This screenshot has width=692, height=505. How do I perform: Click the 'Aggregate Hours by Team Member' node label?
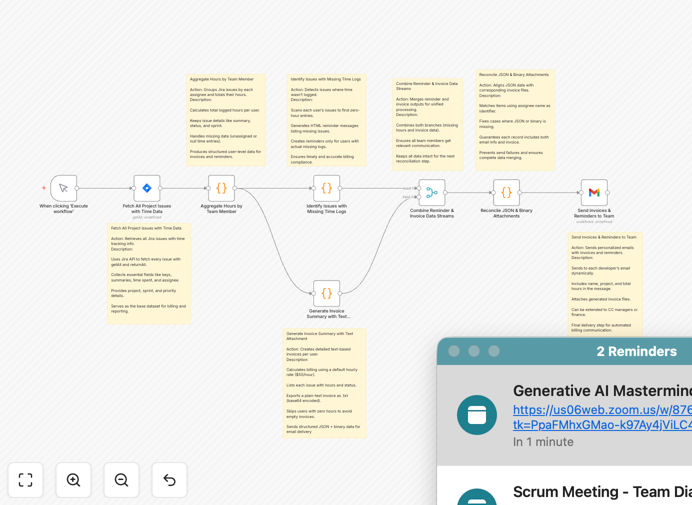[222, 209]
